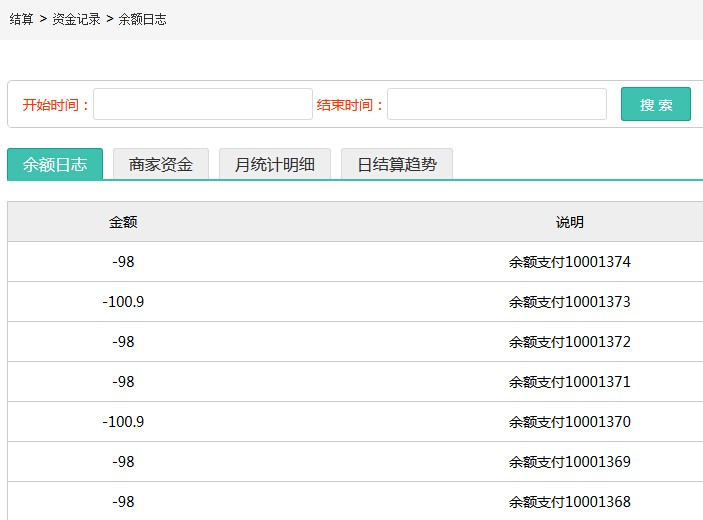The height and width of the screenshot is (520, 703).
Task: Click the 结束时间 label
Action: (350, 105)
